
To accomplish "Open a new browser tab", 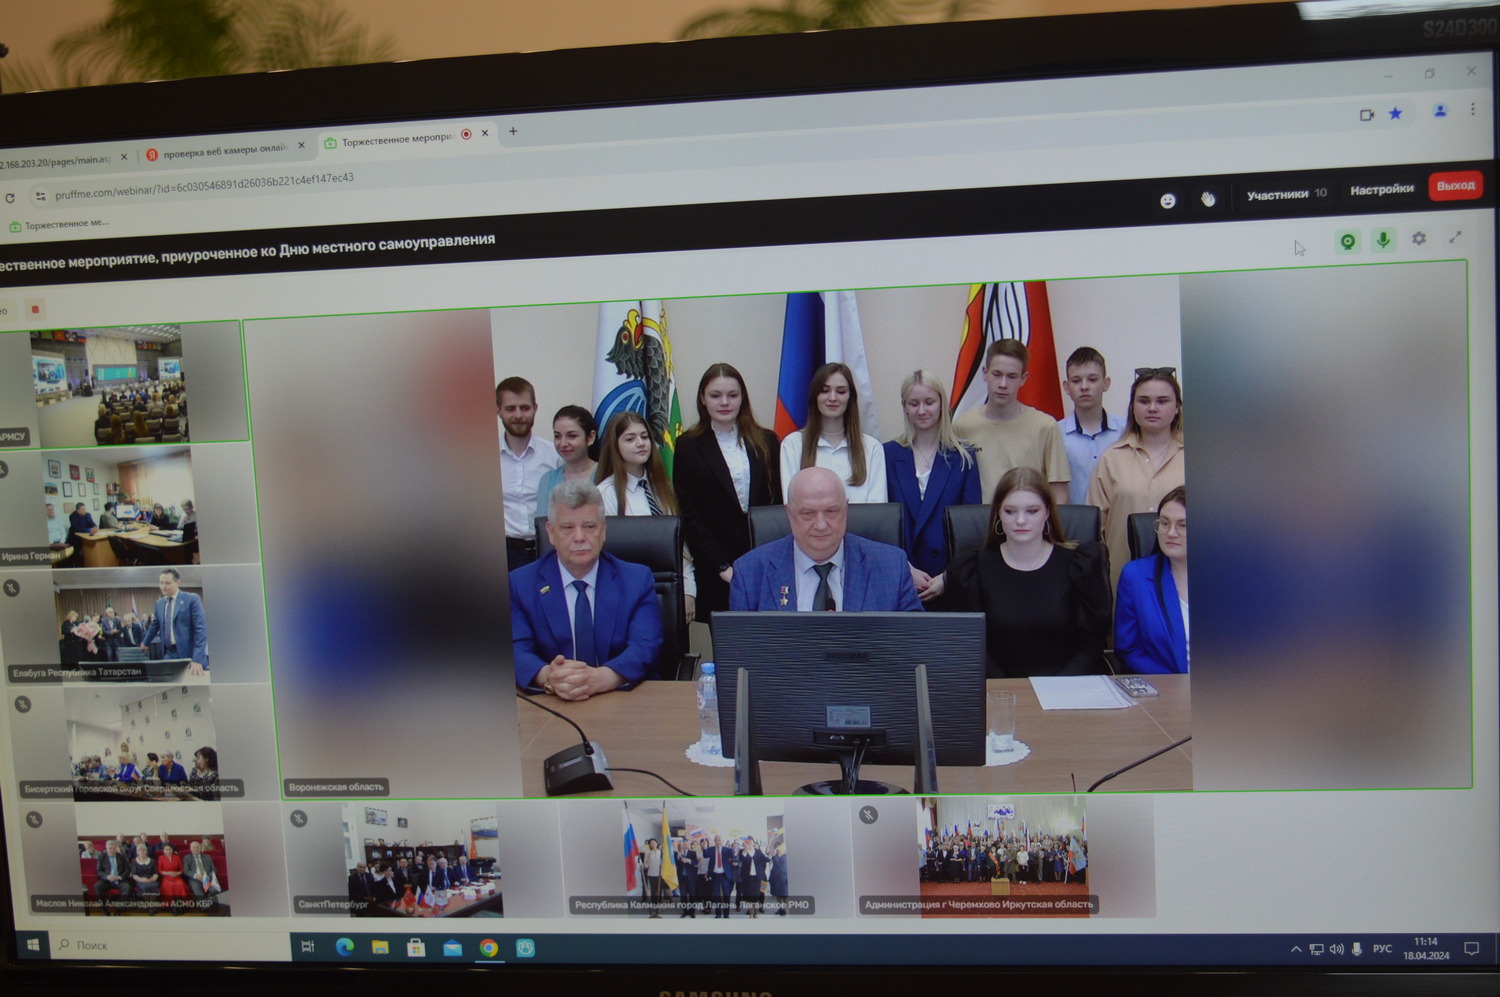I will click(x=513, y=131).
